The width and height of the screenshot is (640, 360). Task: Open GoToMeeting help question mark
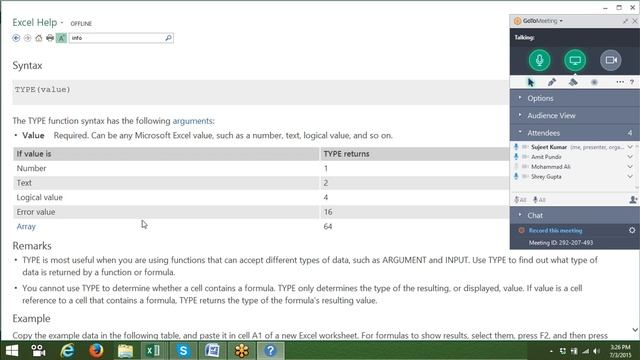tap(632, 82)
